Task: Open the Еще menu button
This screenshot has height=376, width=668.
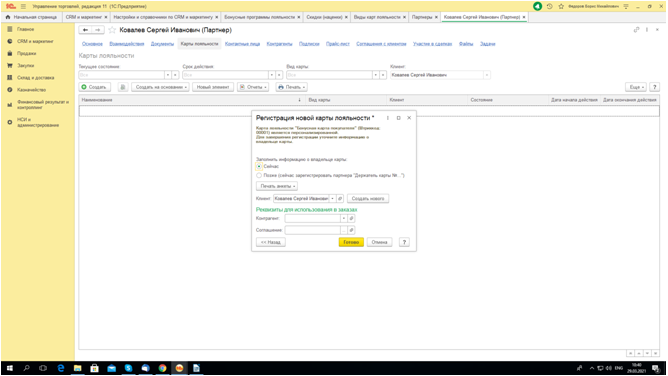Action: point(636,87)
